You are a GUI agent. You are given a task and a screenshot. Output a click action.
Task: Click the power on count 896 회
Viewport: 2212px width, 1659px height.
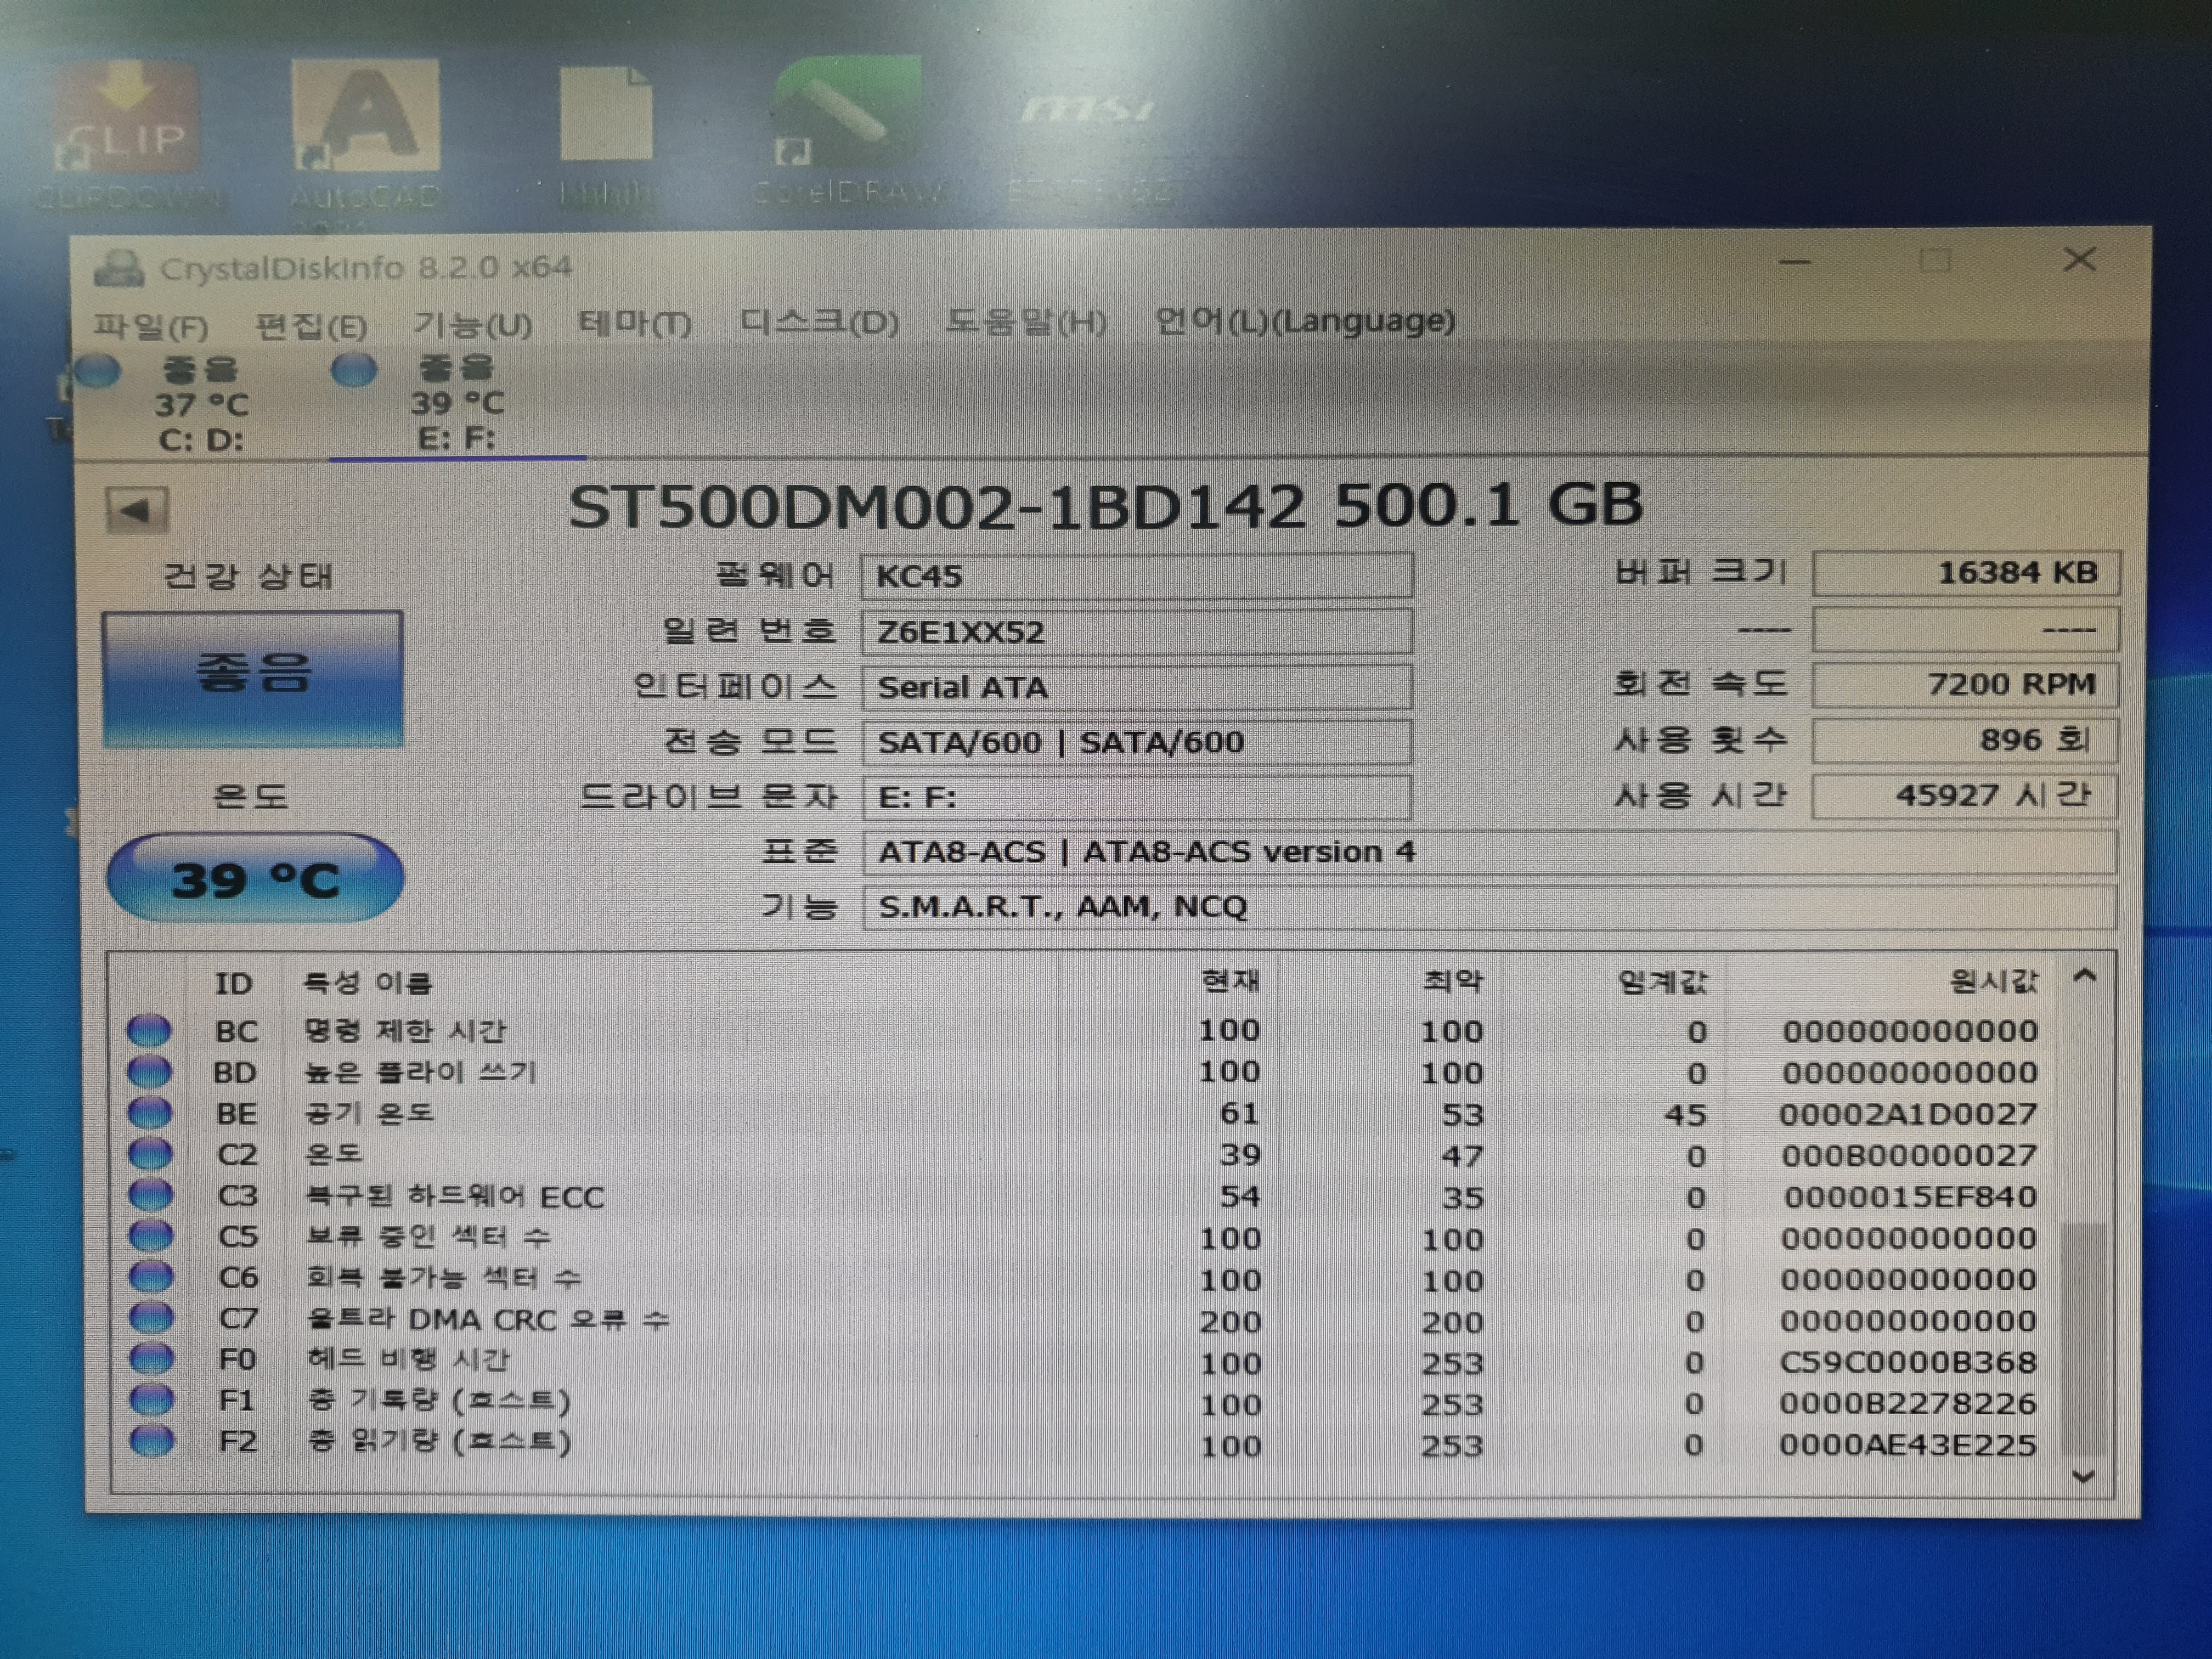[1965, 740]
